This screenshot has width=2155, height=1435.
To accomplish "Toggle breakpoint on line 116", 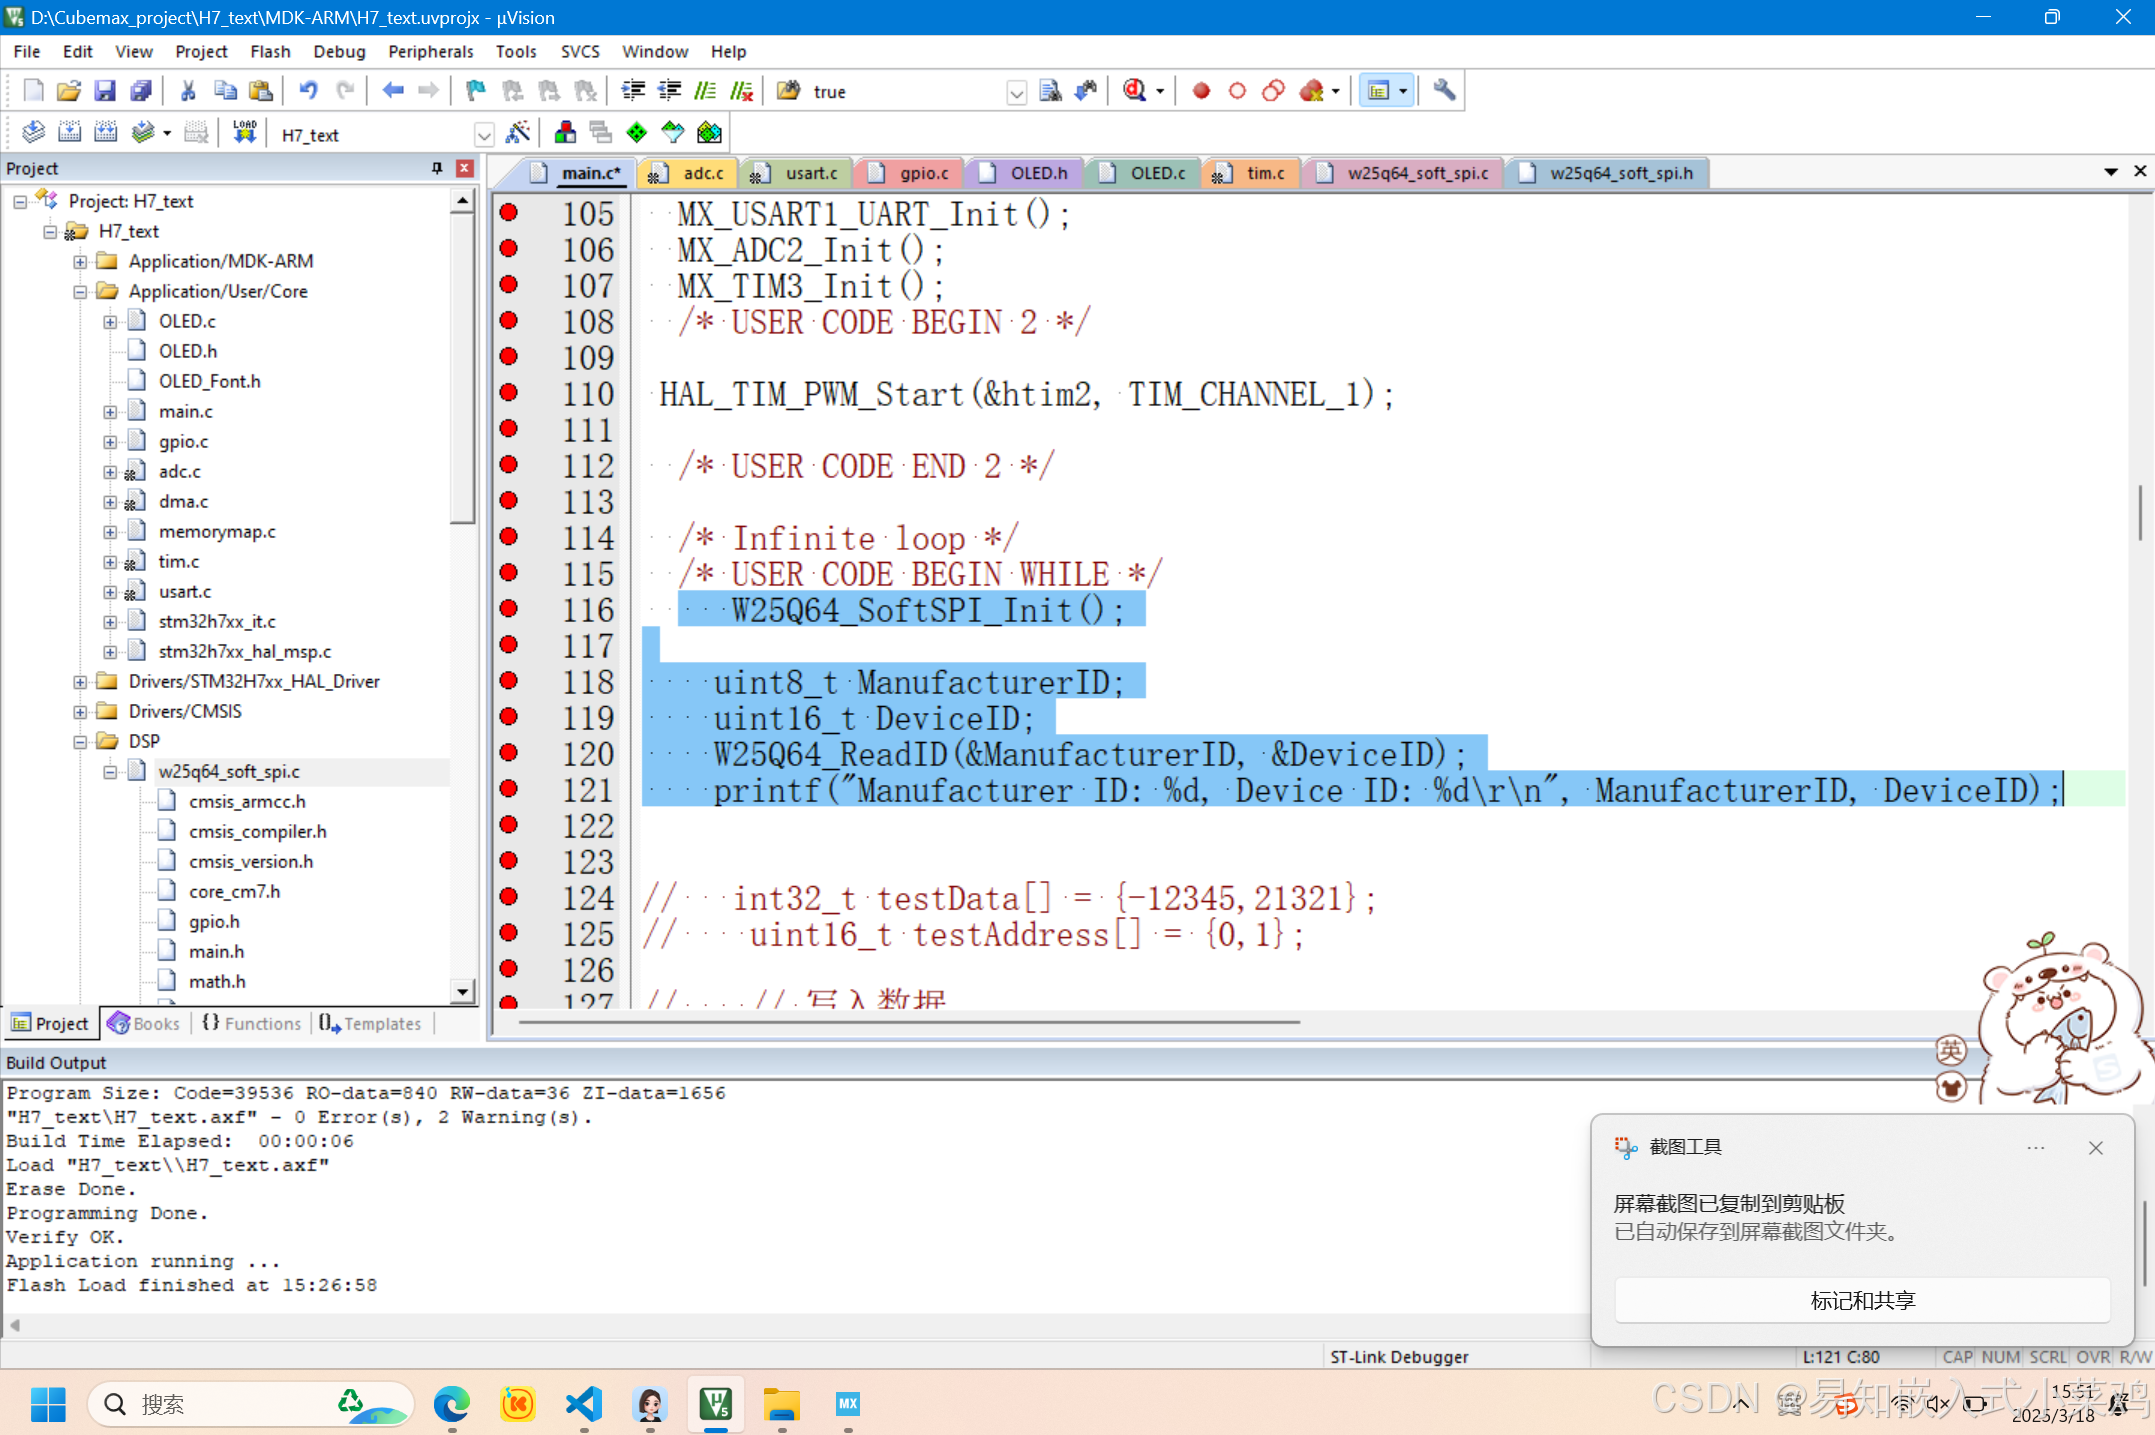I will coord(508,609).
